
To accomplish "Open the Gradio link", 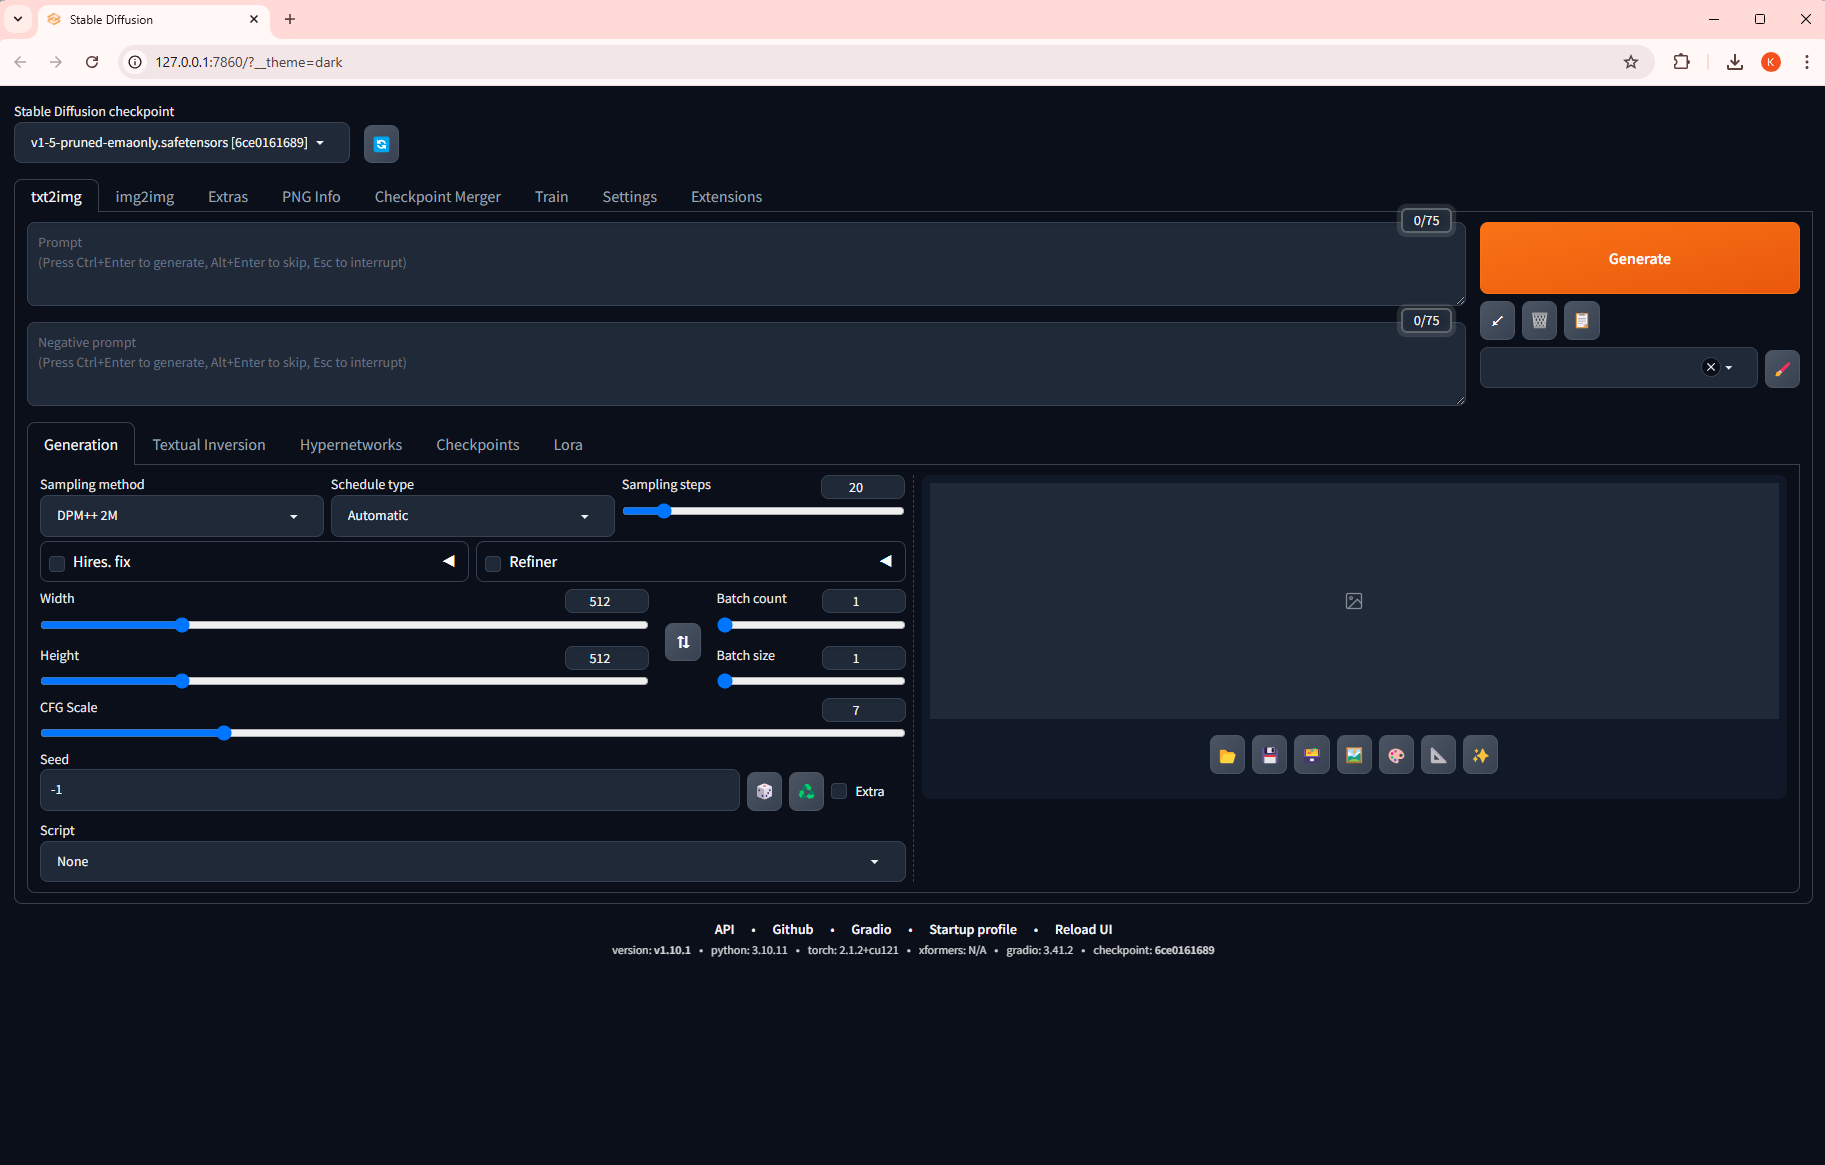I will coord(871,929).
